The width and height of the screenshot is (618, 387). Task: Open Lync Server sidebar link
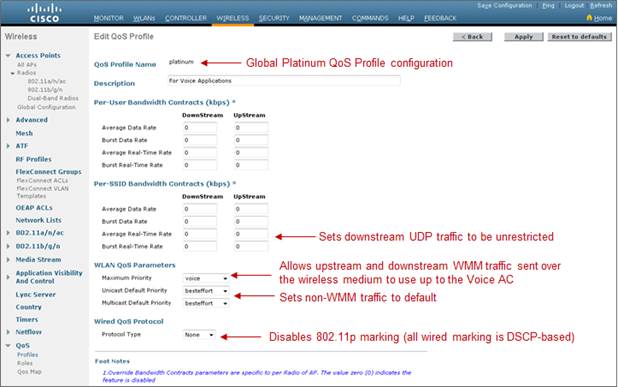(x=35, y=295)
